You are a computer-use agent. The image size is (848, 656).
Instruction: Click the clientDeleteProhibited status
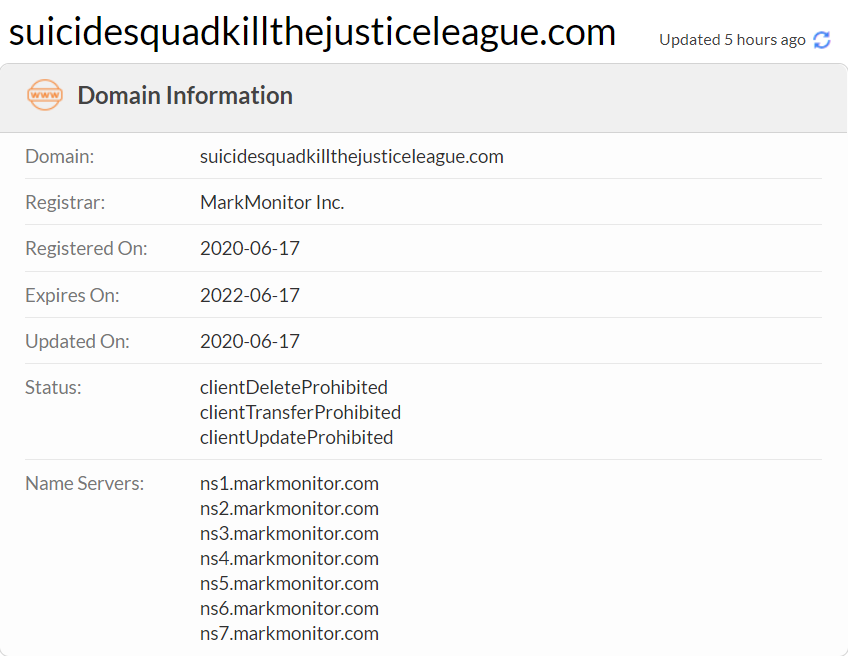pyautogui.click(x=294, y=387)
